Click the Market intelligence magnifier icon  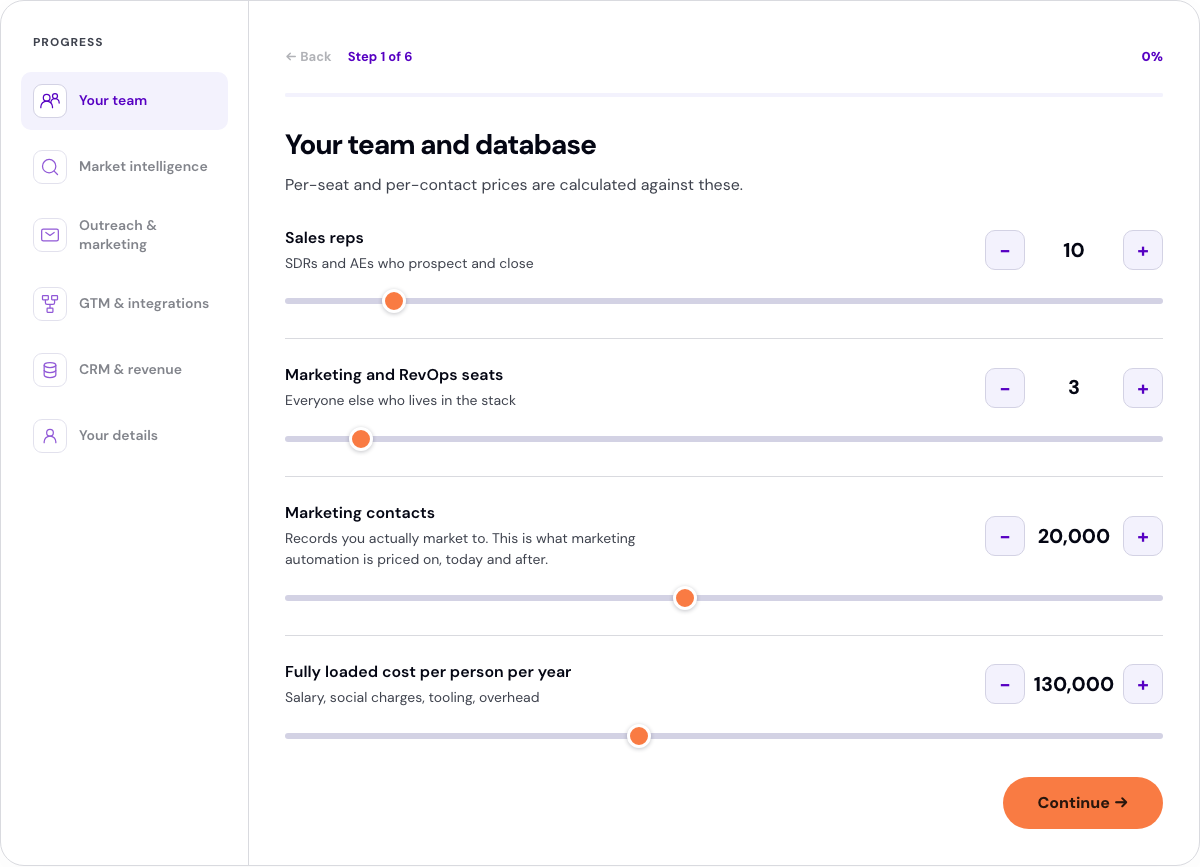[x=50, y=167]
